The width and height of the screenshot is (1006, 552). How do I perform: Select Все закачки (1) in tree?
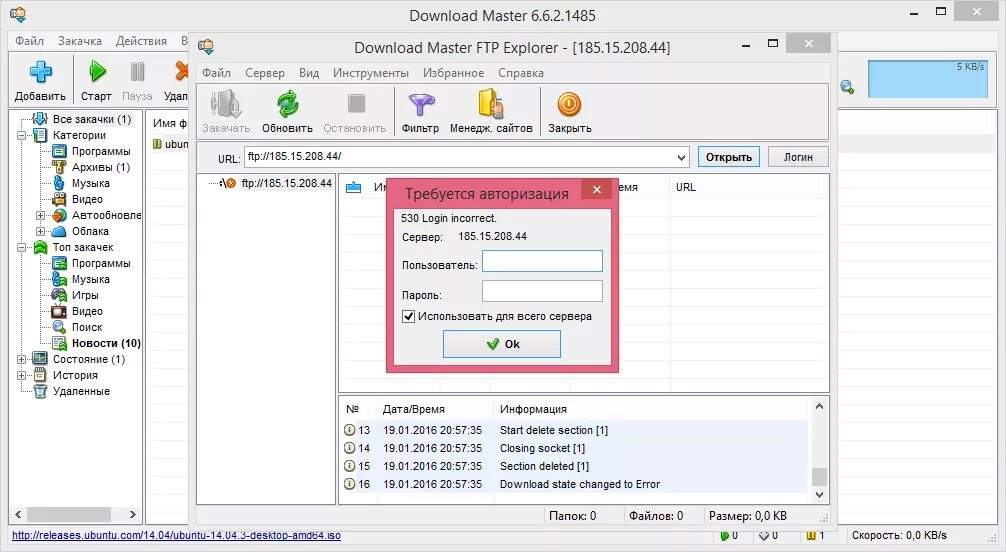click(92, 119)
